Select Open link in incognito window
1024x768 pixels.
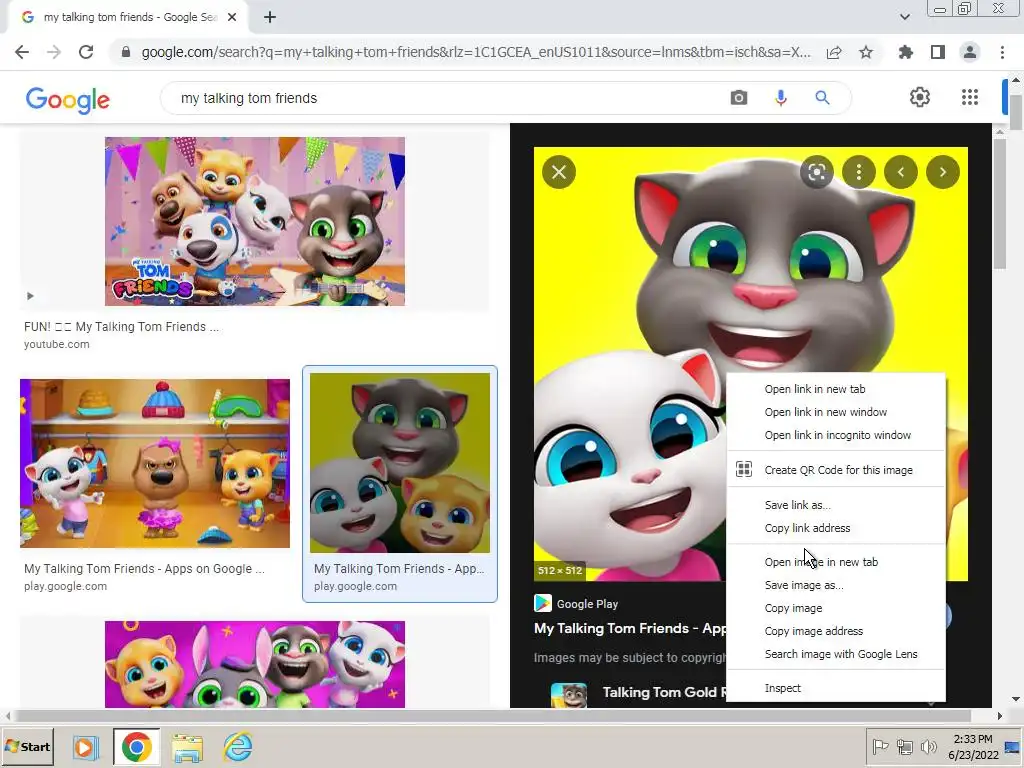click(836, 435)
